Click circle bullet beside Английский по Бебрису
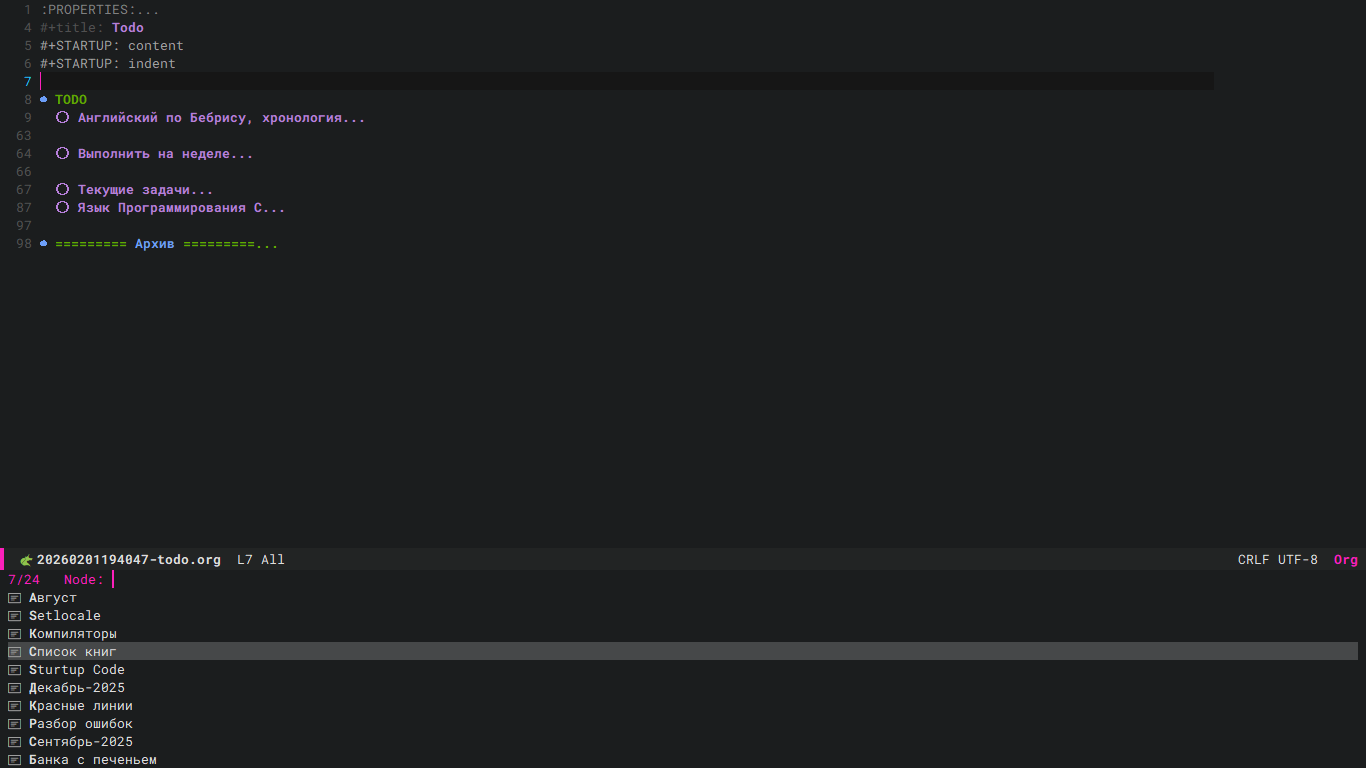The width and height of the screenshot is (1366, 768). [62, 118]
